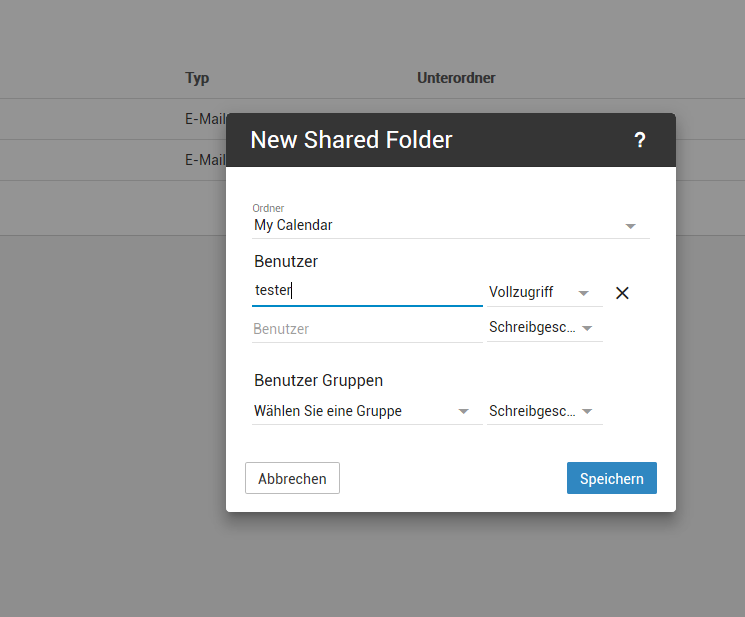Click the 'Benutzer' section heading
Image resolution: width=745 pixels, height=617 pixels.
coord(286,261)
